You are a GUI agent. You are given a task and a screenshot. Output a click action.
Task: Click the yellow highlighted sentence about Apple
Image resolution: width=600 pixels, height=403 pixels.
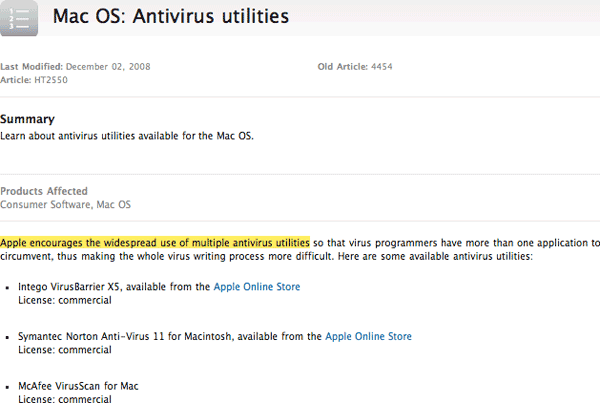click(x=155, y=243)
